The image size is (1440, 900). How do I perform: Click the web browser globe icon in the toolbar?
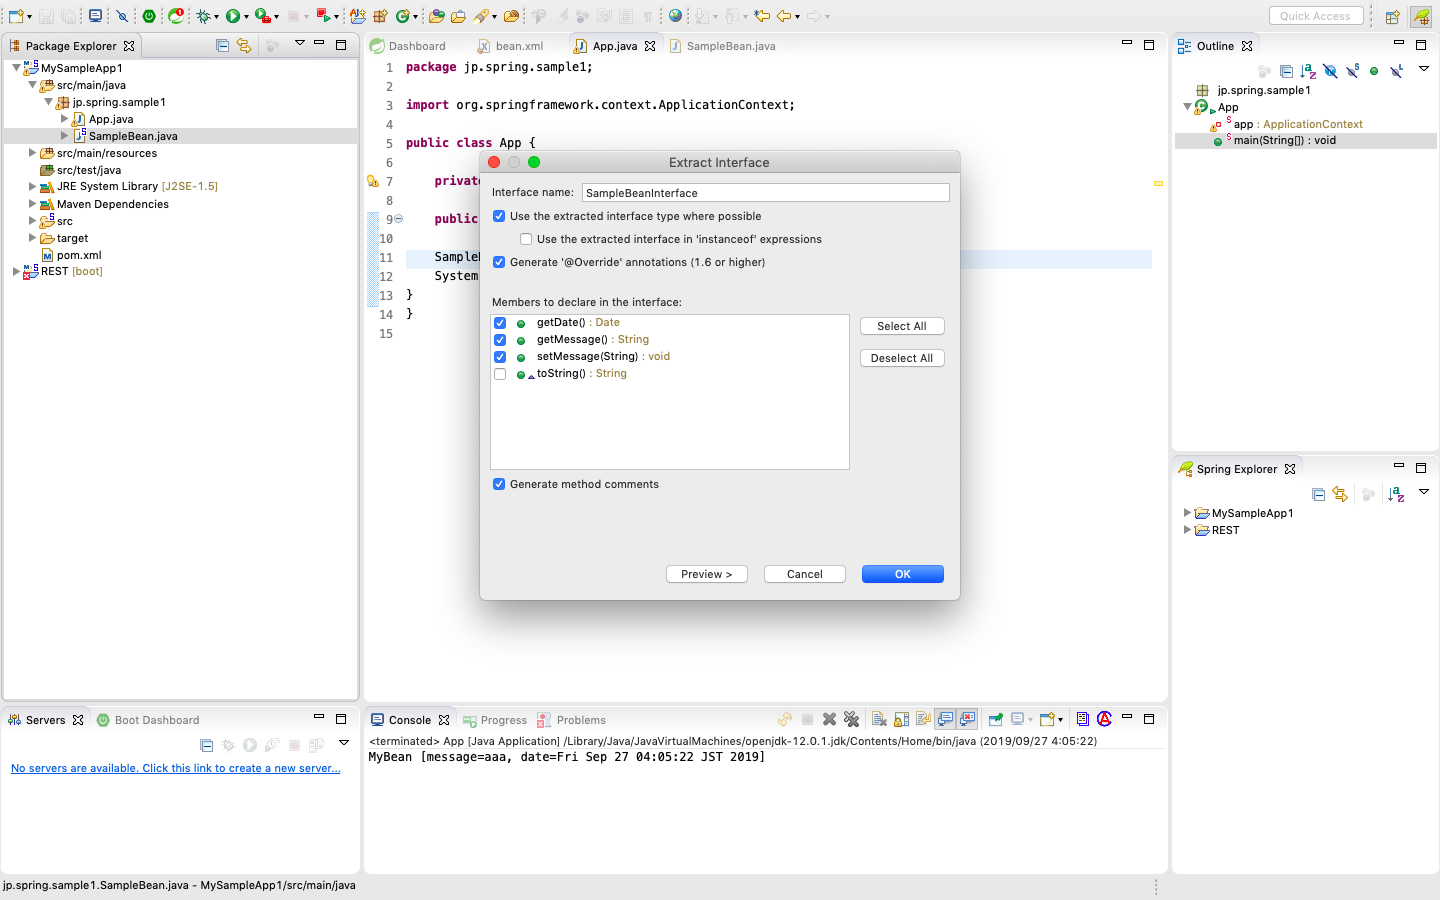click(x=675, y=16)
